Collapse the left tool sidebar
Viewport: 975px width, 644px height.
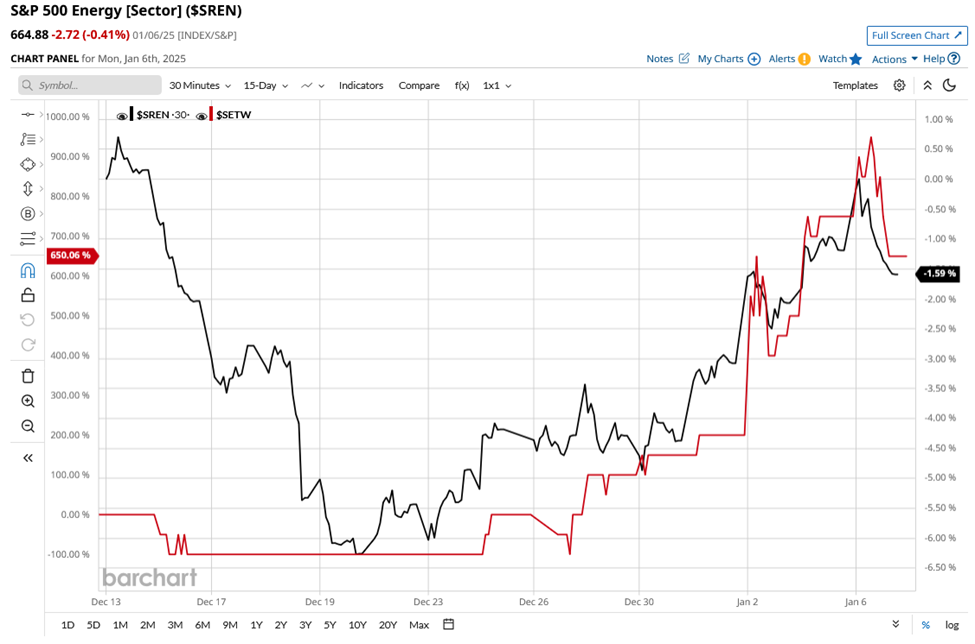28,457
